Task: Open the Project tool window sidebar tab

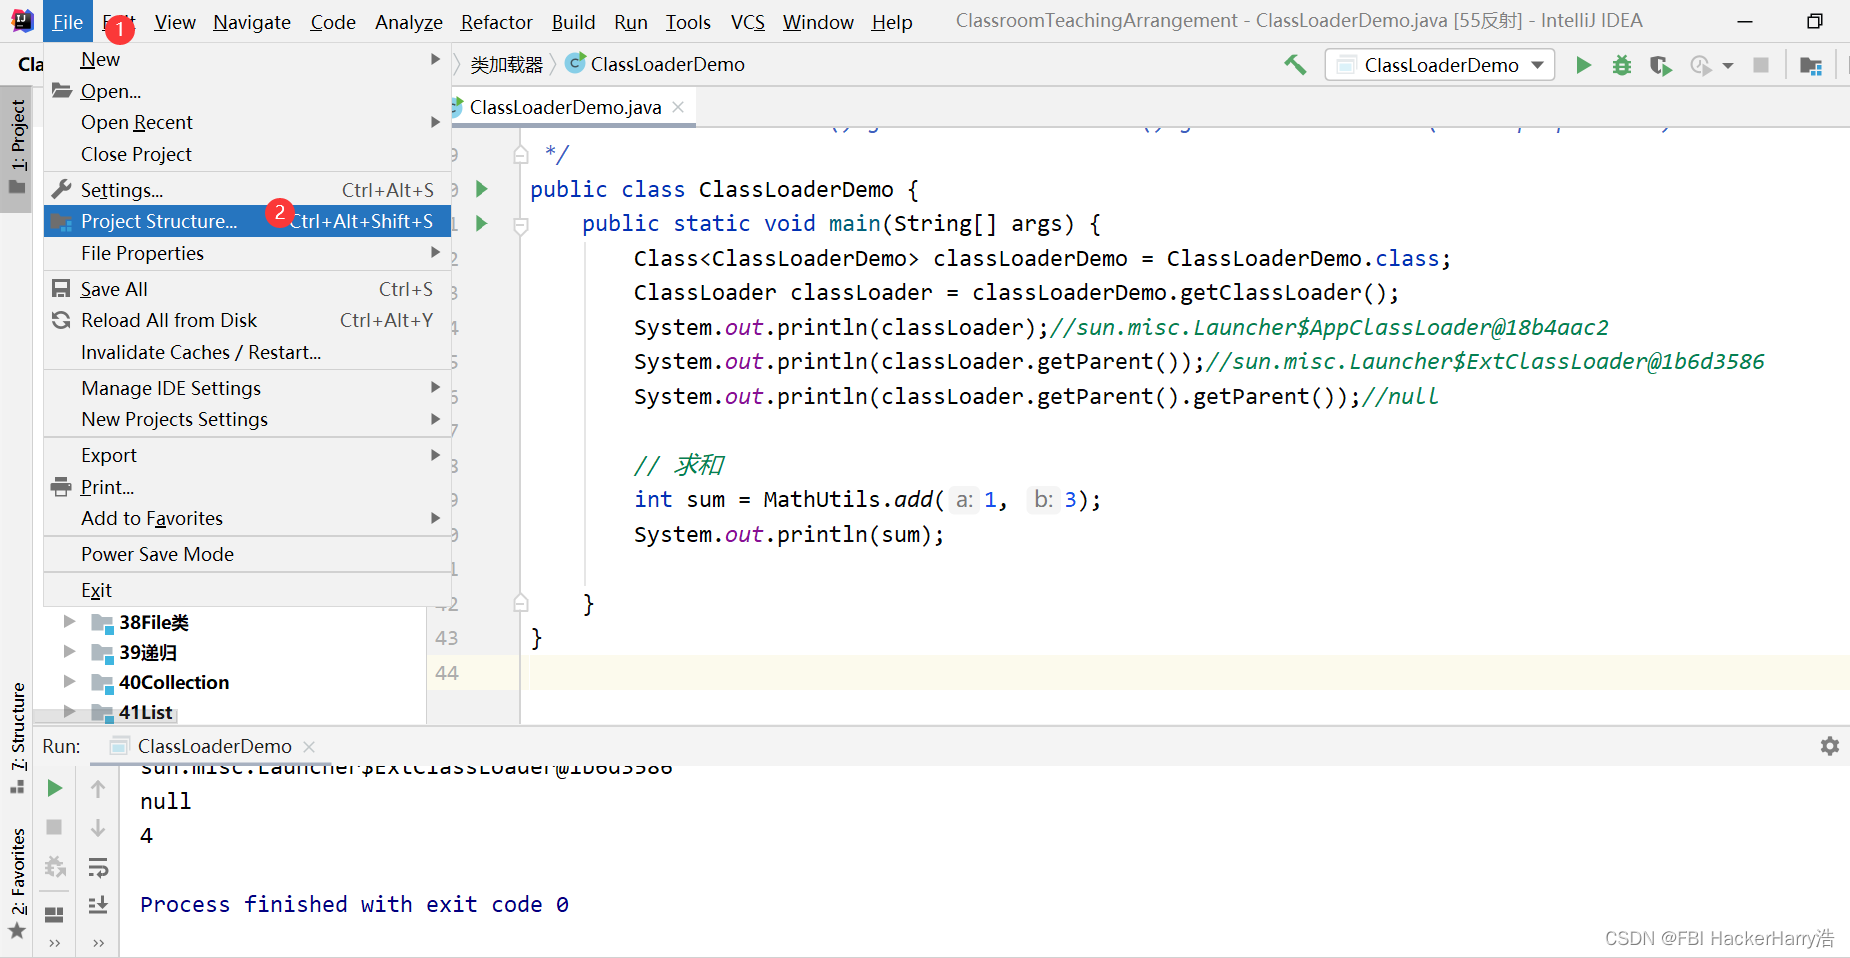Action: (x=17, y=148)
